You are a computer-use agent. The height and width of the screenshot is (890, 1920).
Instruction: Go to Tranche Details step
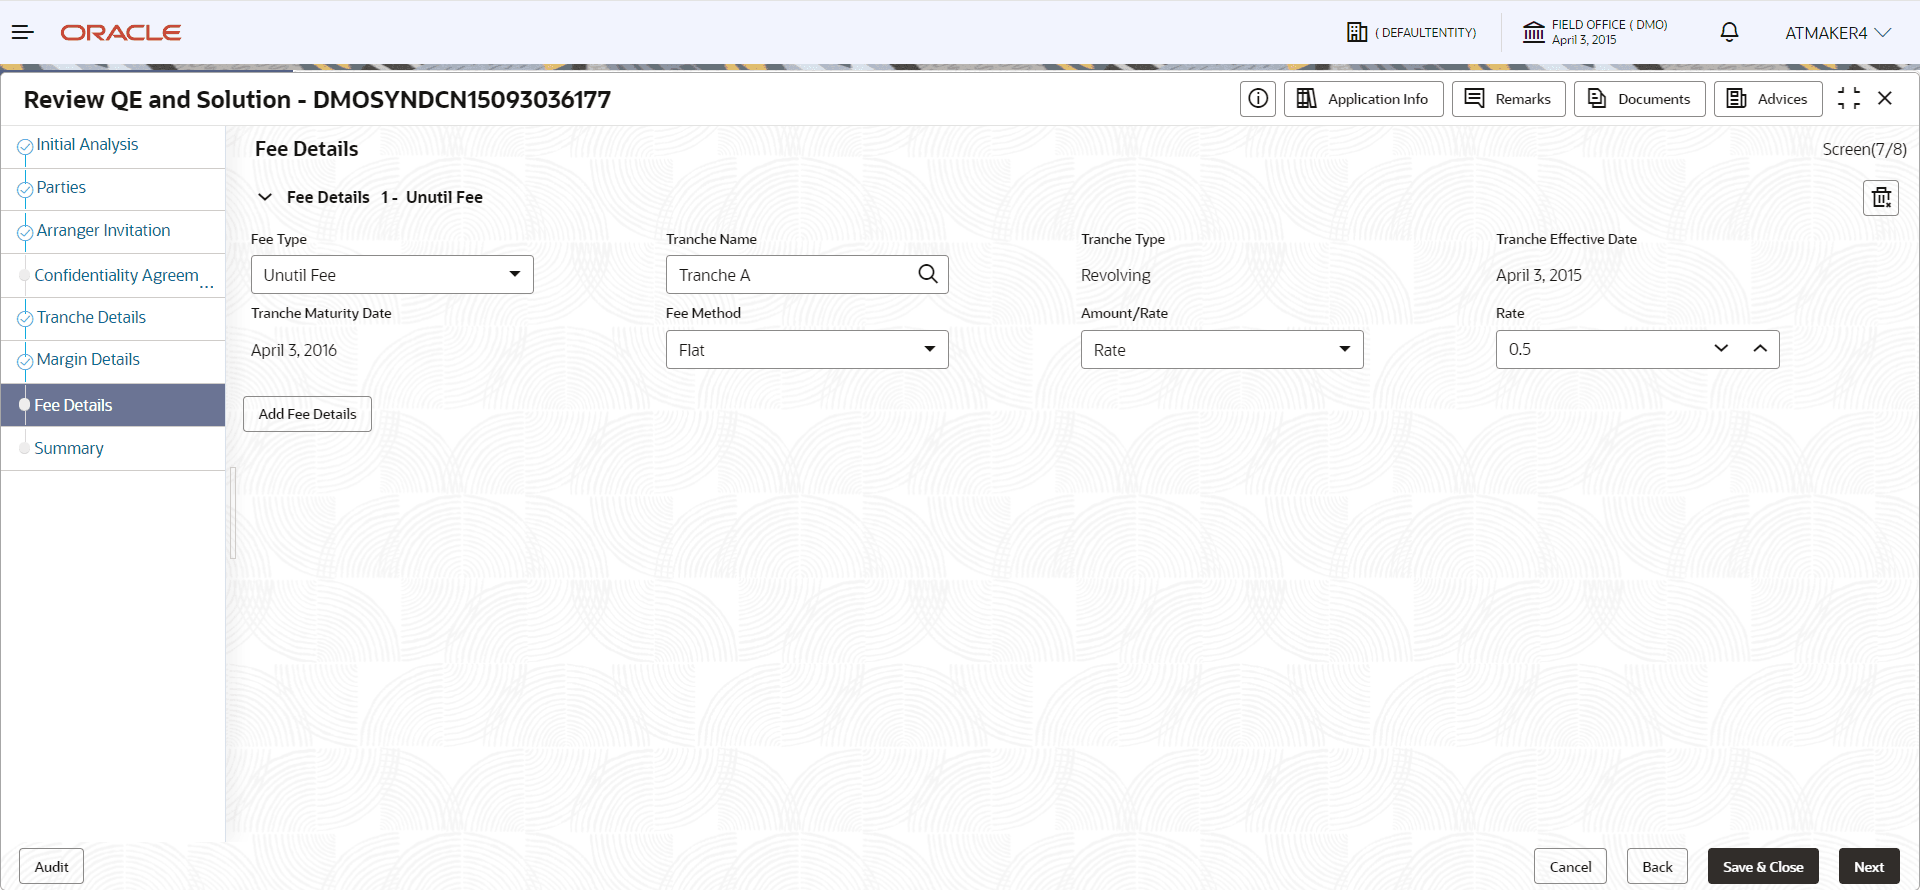coord(91,318)
